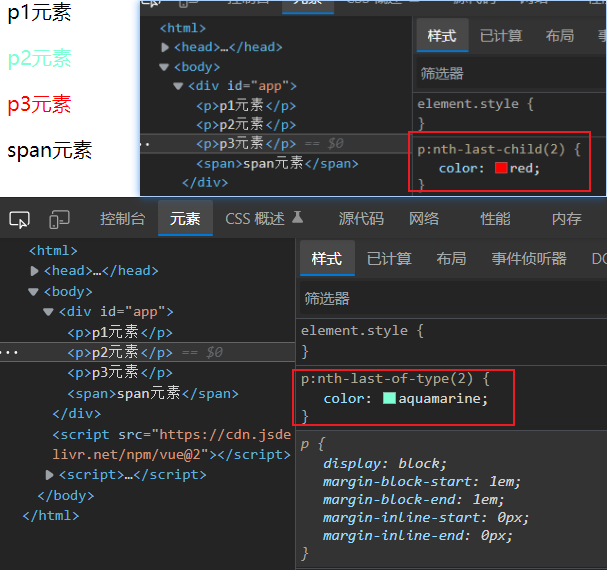
Task: Click the ellipsis beside the selected p2元素 row
Action: [9, 352]
